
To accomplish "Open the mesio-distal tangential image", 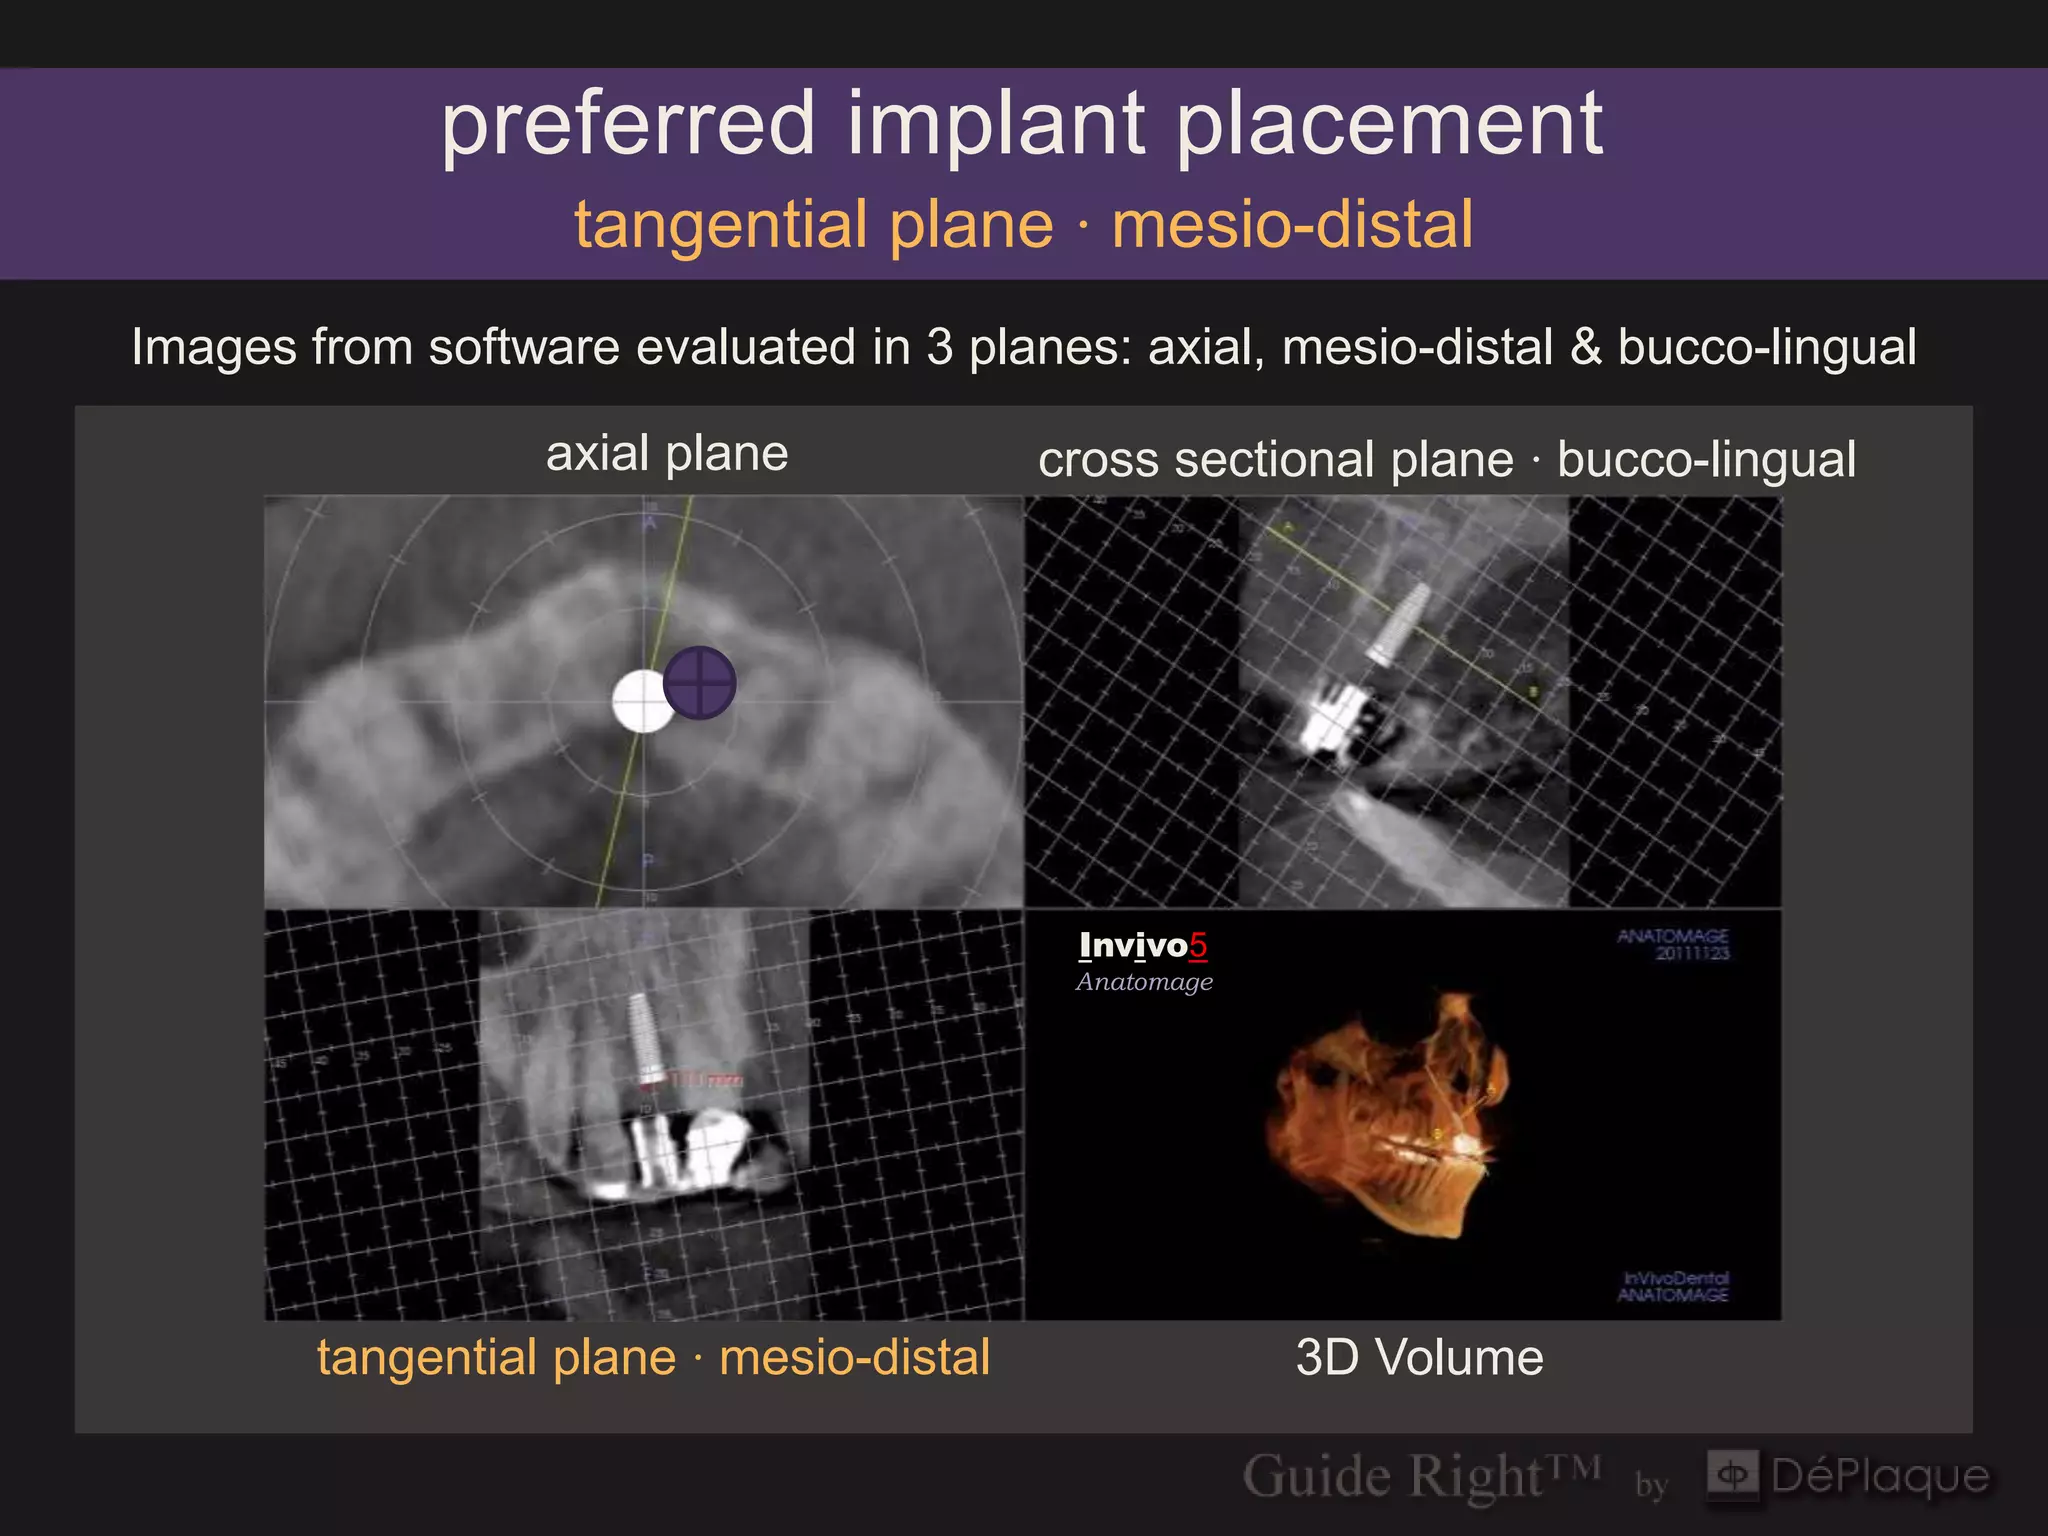I will coord(644,1115).
